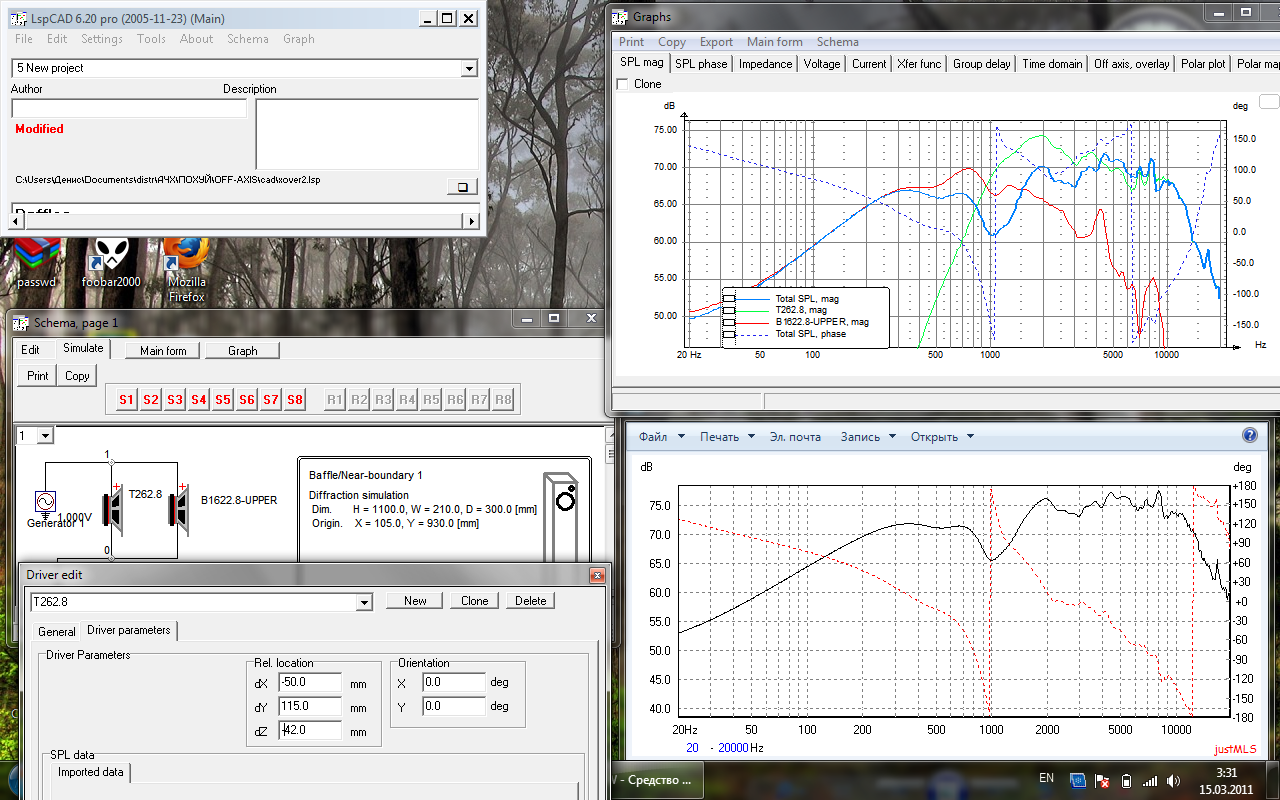Expand the Открыть menu in justMLS
This screenshot has height=800, width=1280.
[x=941, y=436]
